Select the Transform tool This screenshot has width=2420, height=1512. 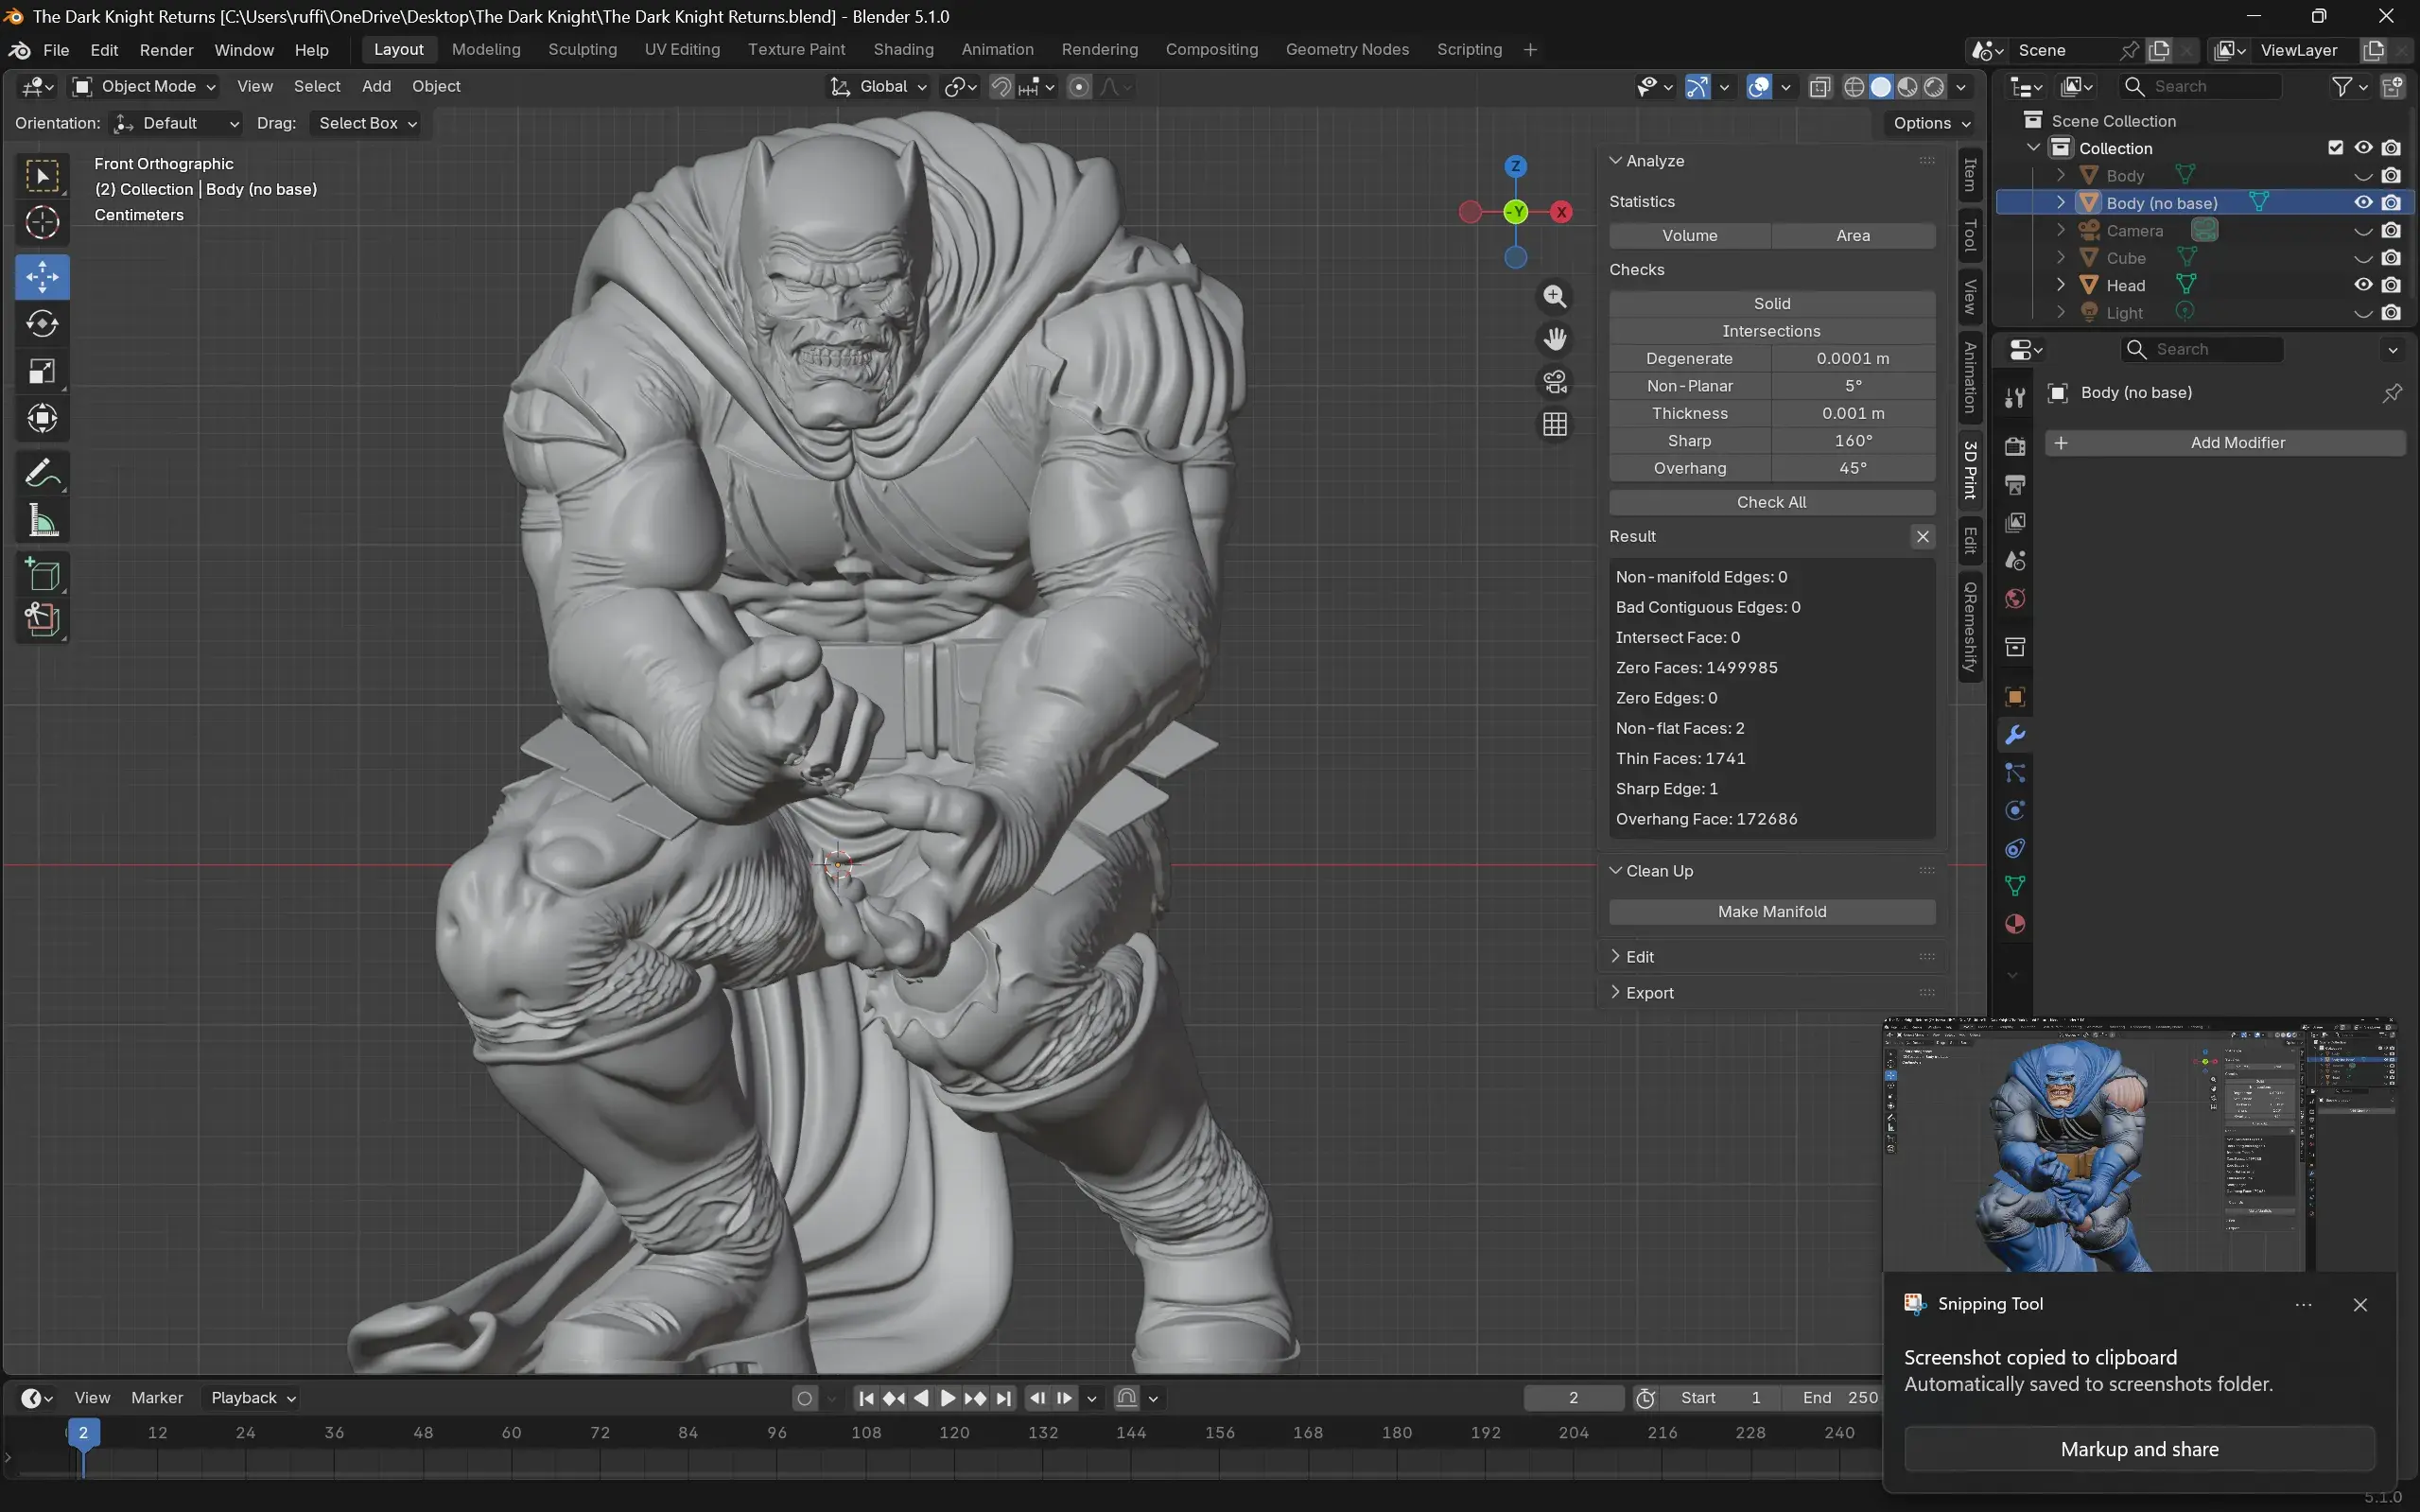pos(42,418)
